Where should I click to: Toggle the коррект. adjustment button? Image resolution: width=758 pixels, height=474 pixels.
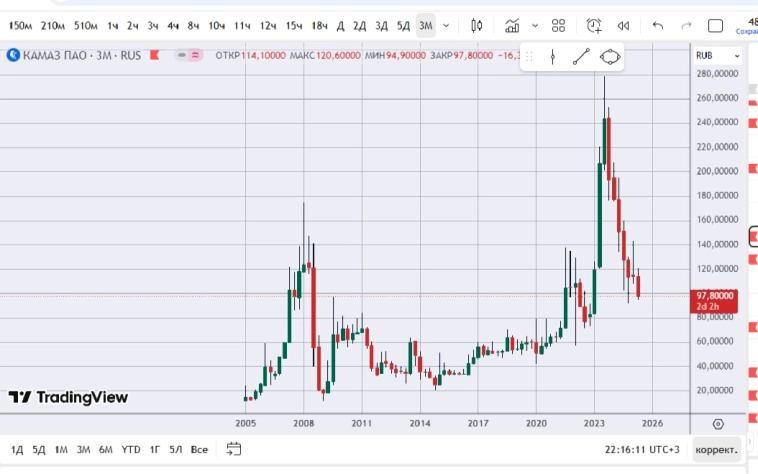tap(716, 450)
